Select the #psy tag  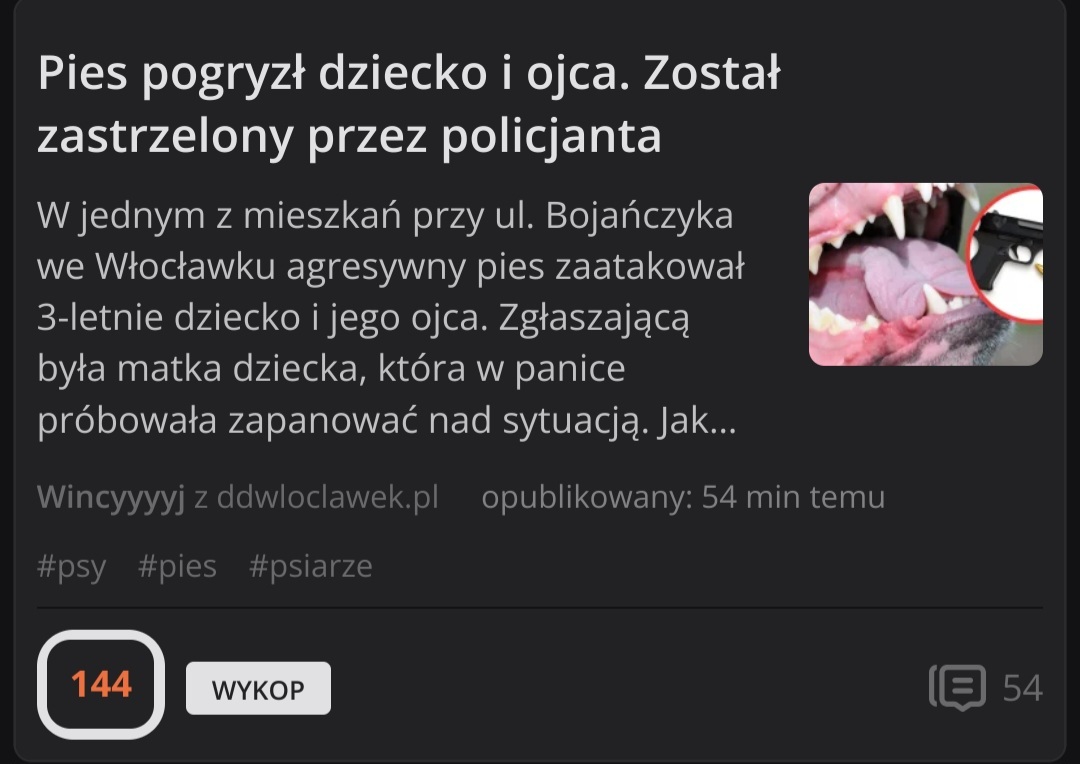72,566
